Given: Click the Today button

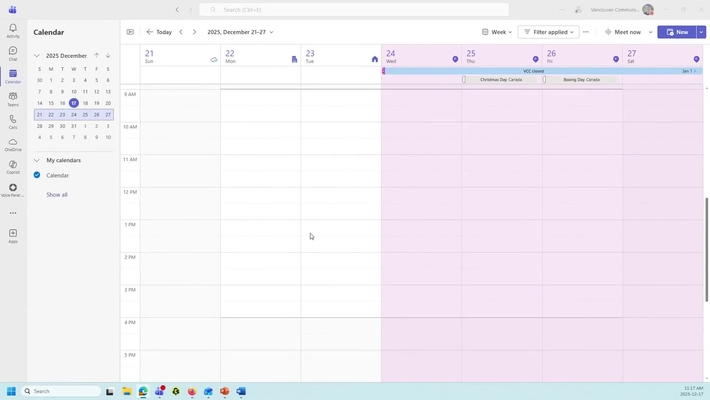Looking at the screenshot, I should coord(159,32).
